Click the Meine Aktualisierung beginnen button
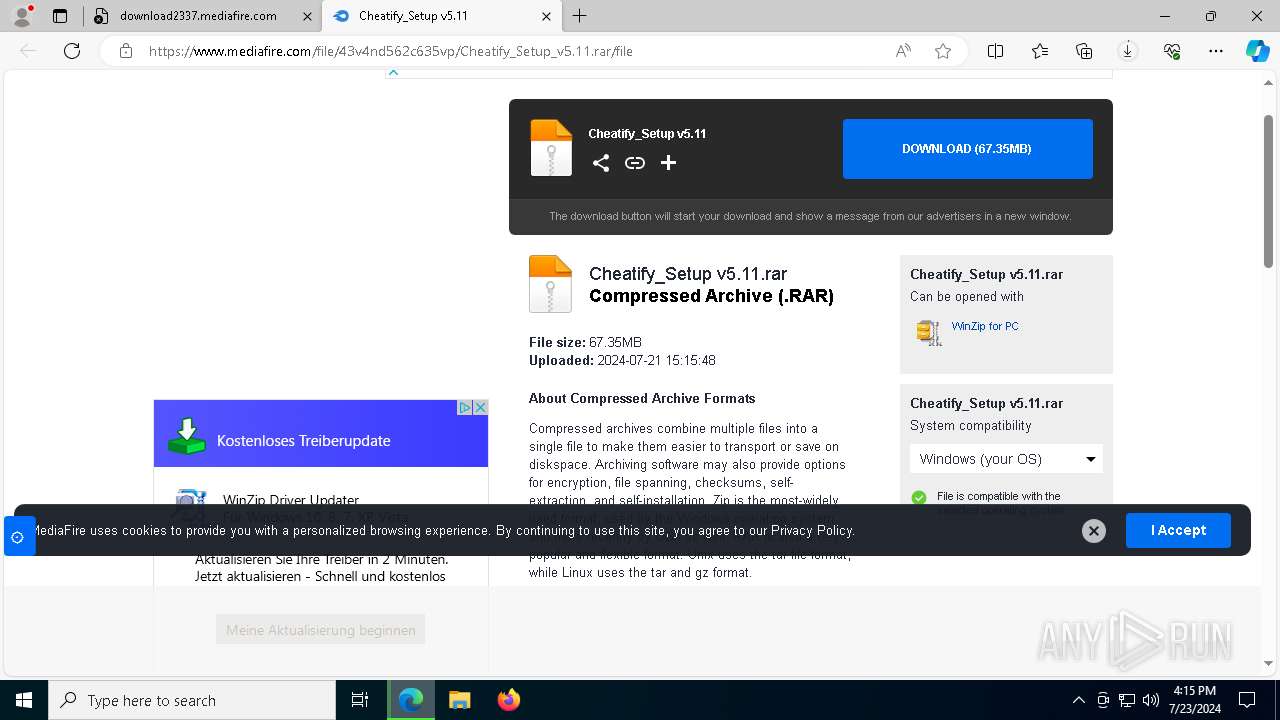 tap(321, 630)
